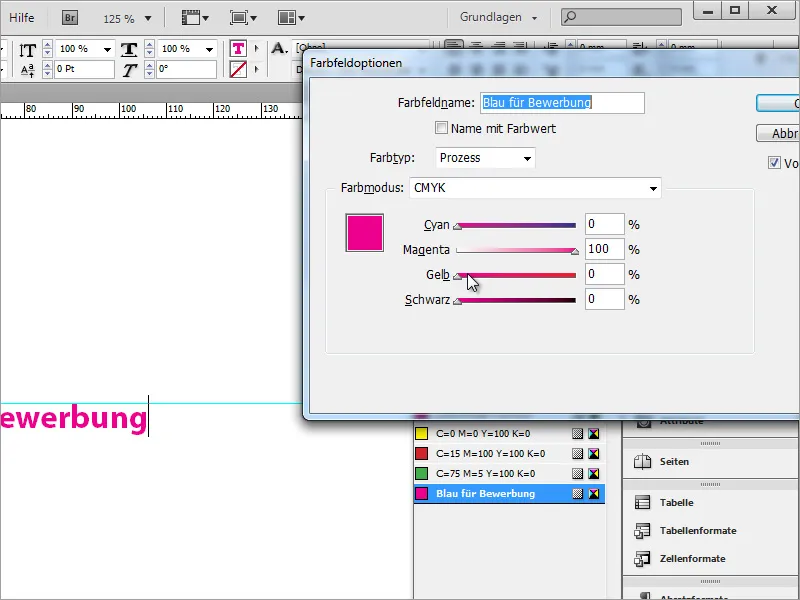Open the Hilfe menu
The height and width of the screenshot is (600, 800).
[x=21, y=18]
